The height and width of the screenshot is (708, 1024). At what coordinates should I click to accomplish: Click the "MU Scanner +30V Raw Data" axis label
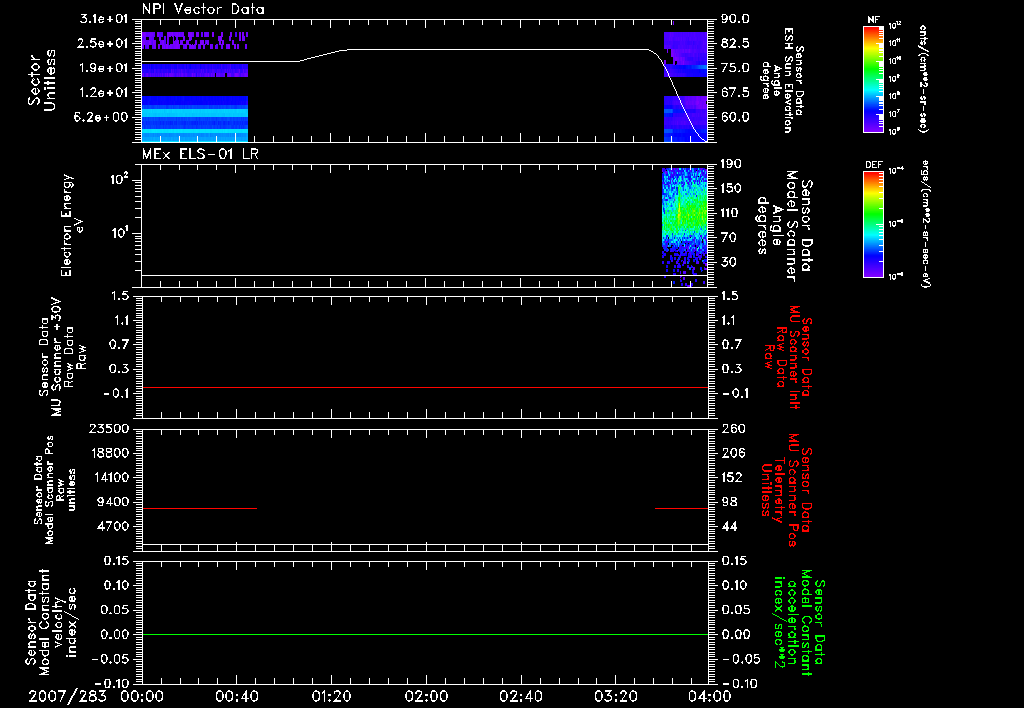click(x=62, y=357)
